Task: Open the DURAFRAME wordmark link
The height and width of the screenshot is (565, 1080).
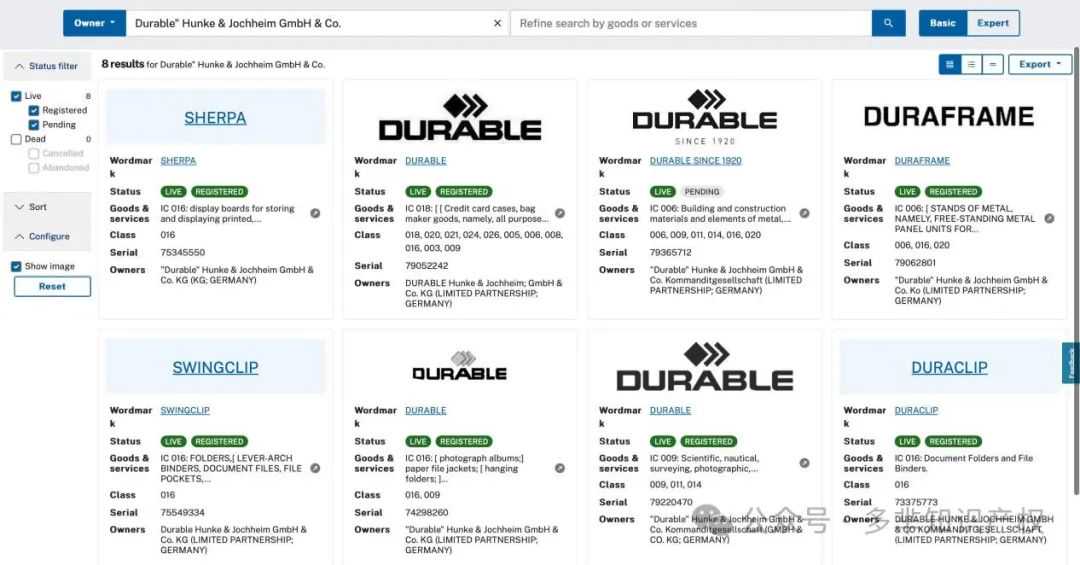Action: tap(922, 161)
